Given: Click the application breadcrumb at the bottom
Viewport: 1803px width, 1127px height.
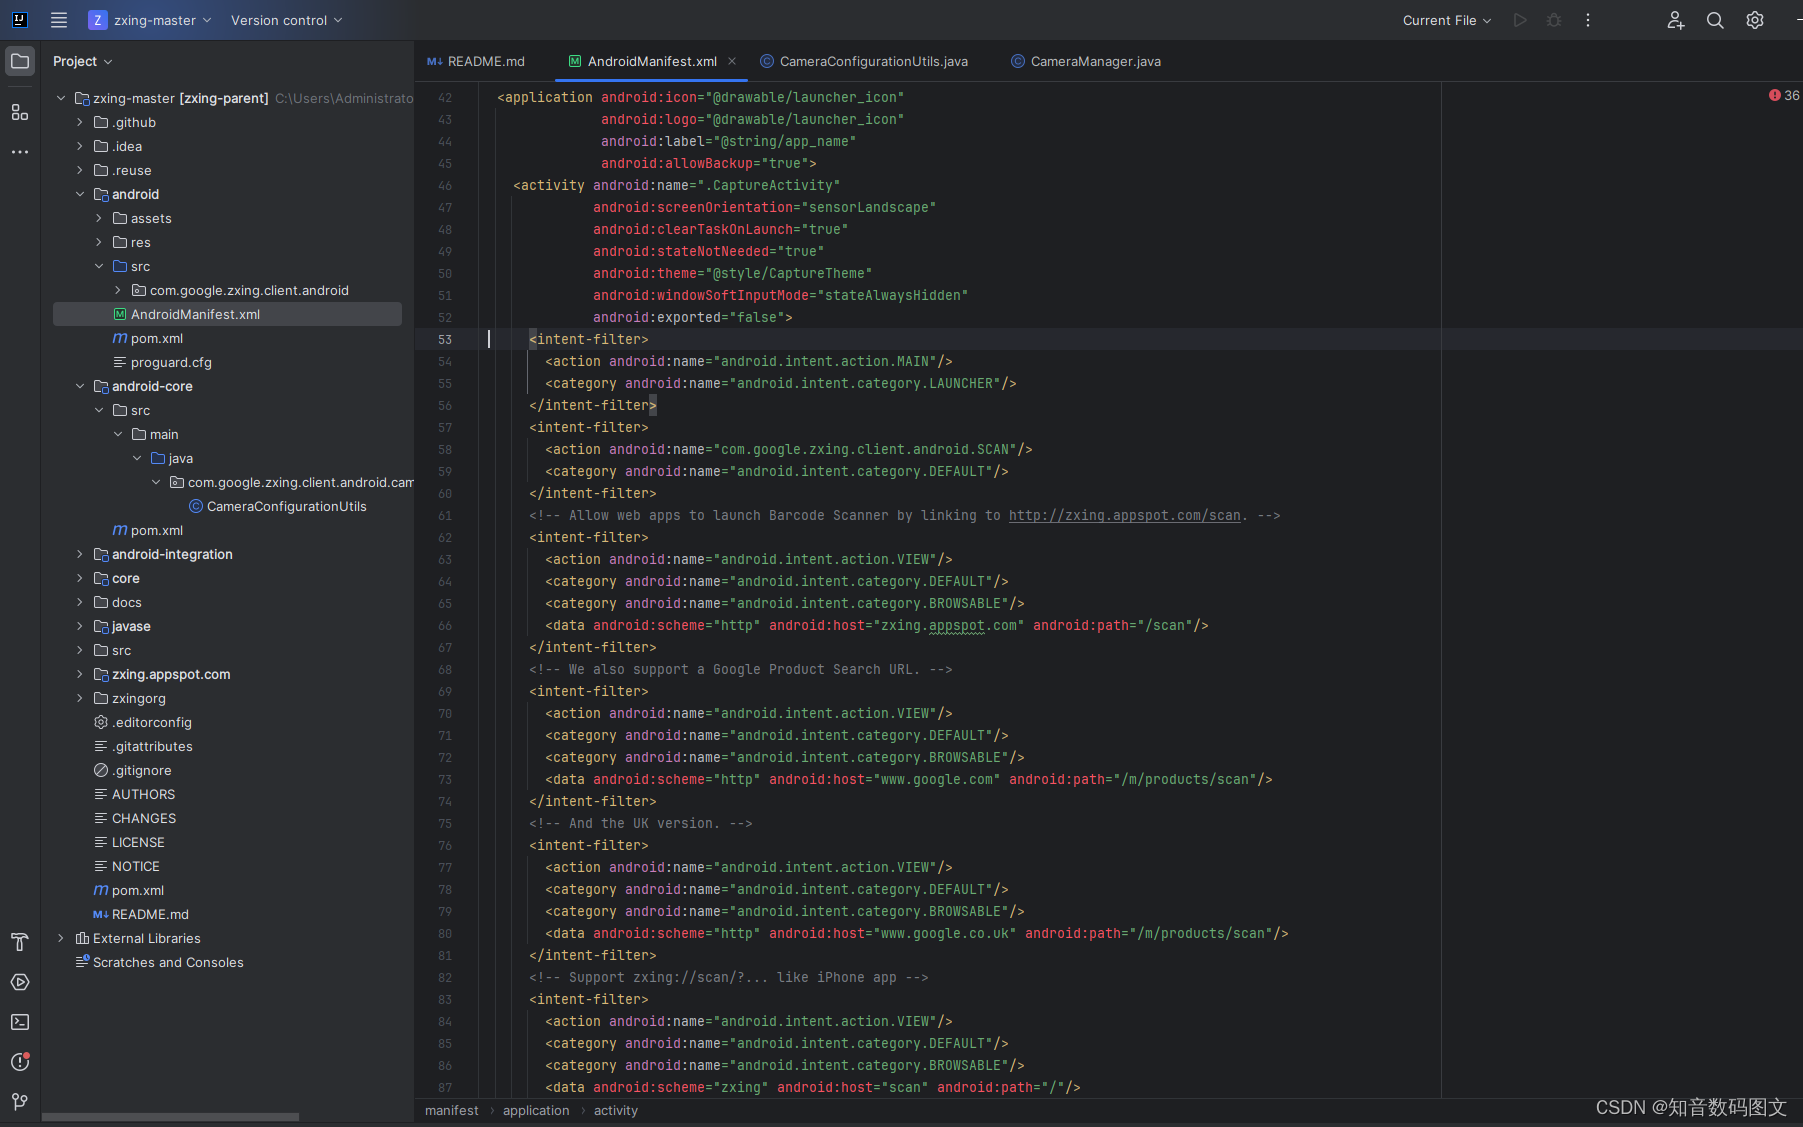Looking at the screenshot, I should coord(536,1110).
